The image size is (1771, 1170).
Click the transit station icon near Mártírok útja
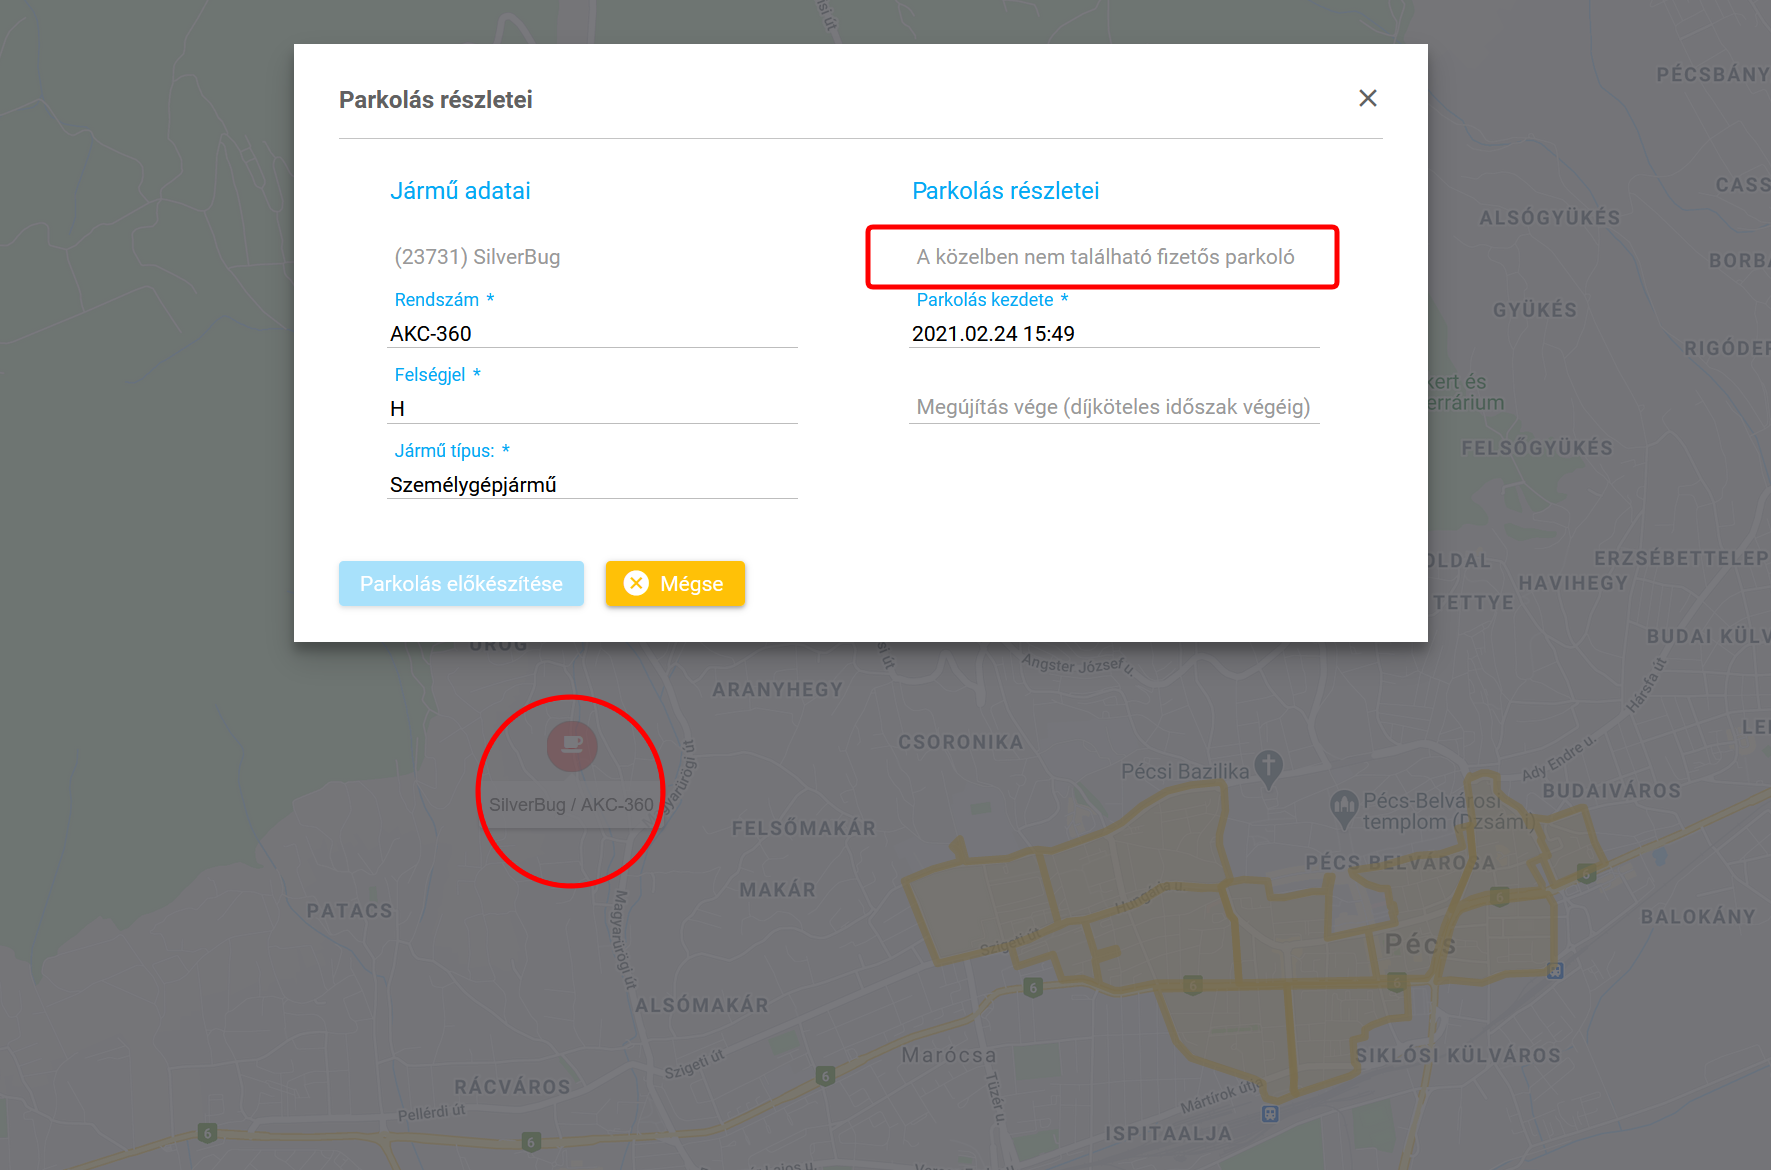[1270, 1113]
